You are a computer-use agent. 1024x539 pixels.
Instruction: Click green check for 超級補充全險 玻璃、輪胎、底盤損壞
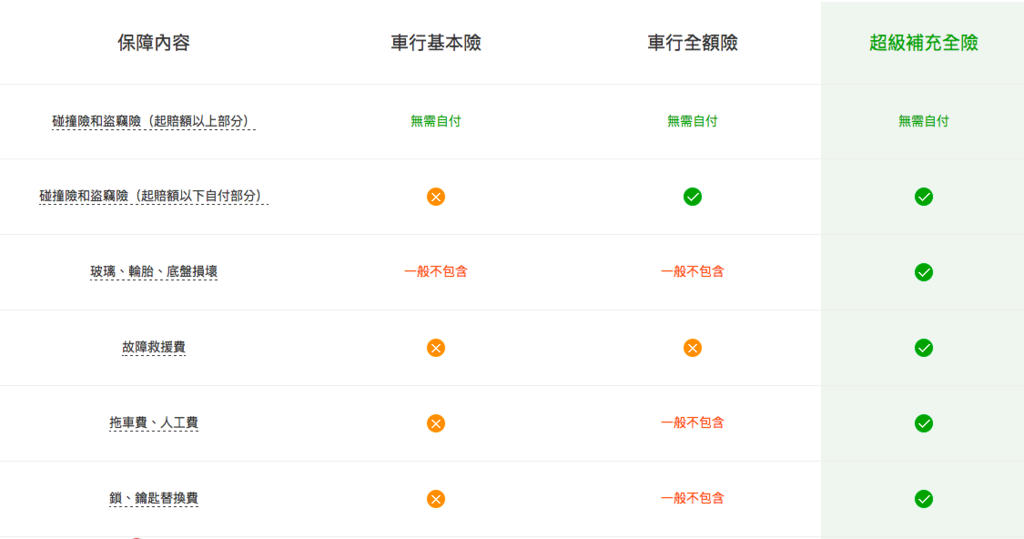click(x=923, y=272)
